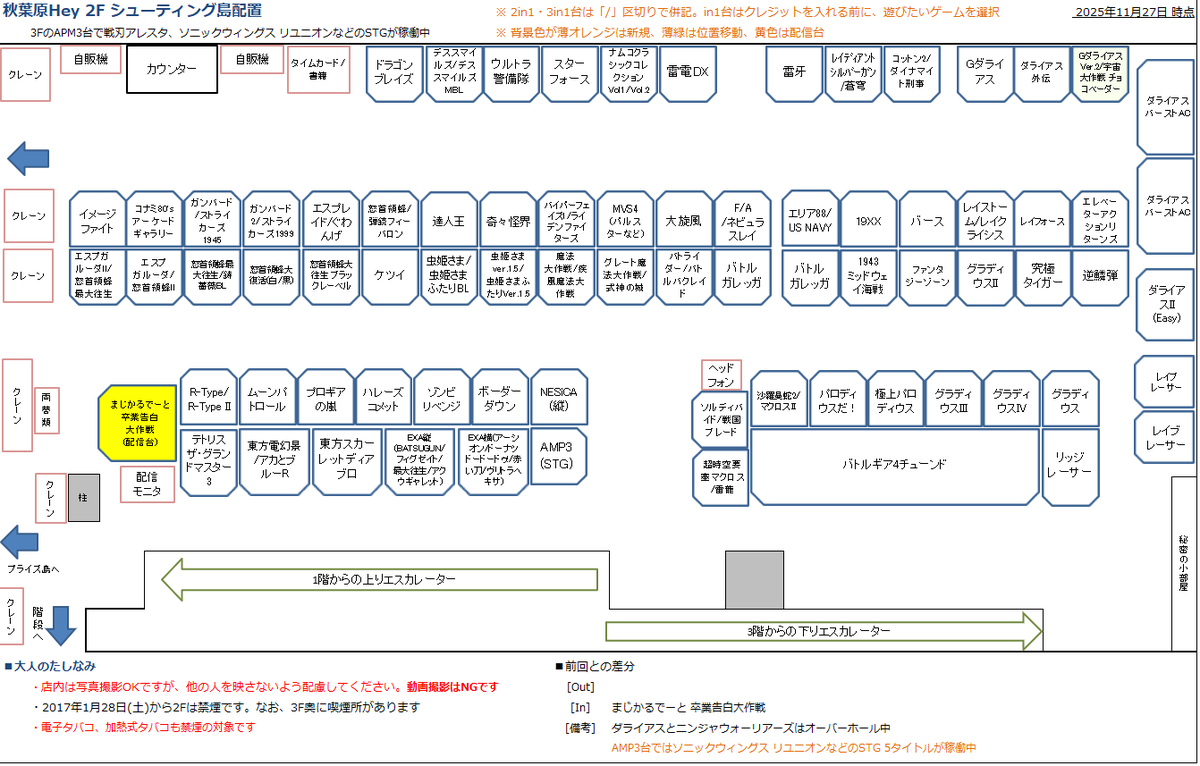Click the タイムカード/書棚 box
Image resolution: width=1200 pixels, height=766 pixels.
318,69
